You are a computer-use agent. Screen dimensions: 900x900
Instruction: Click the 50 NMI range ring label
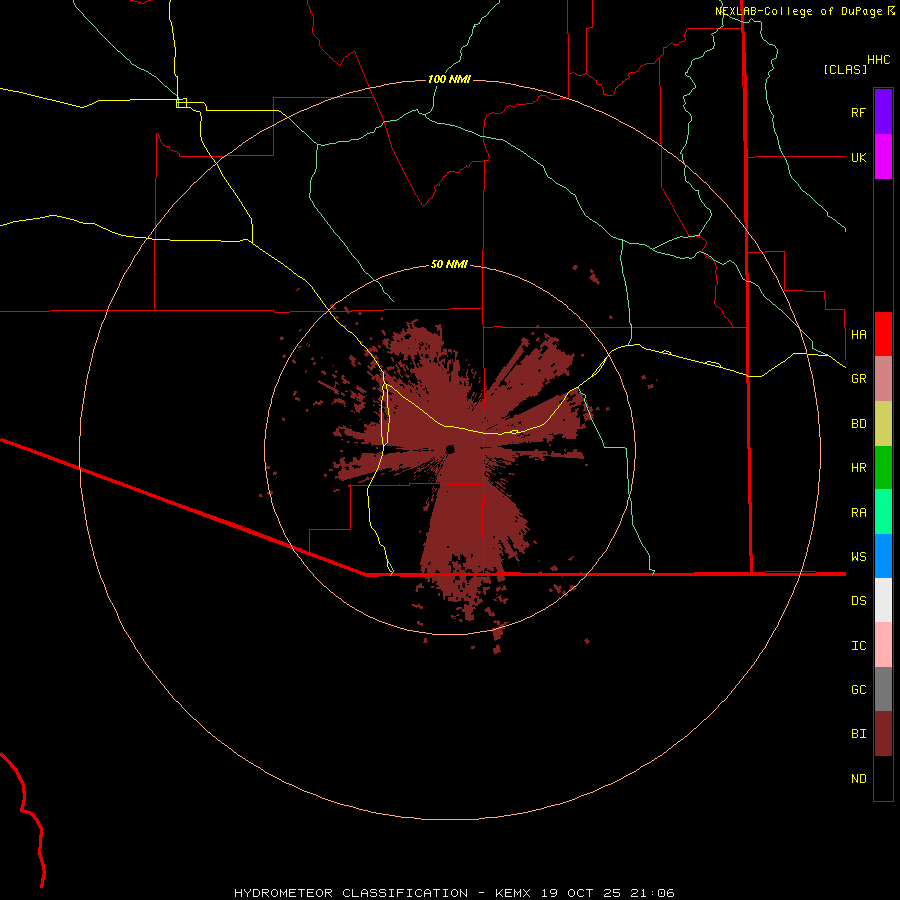pyautogui.click(x=449, y=264)
